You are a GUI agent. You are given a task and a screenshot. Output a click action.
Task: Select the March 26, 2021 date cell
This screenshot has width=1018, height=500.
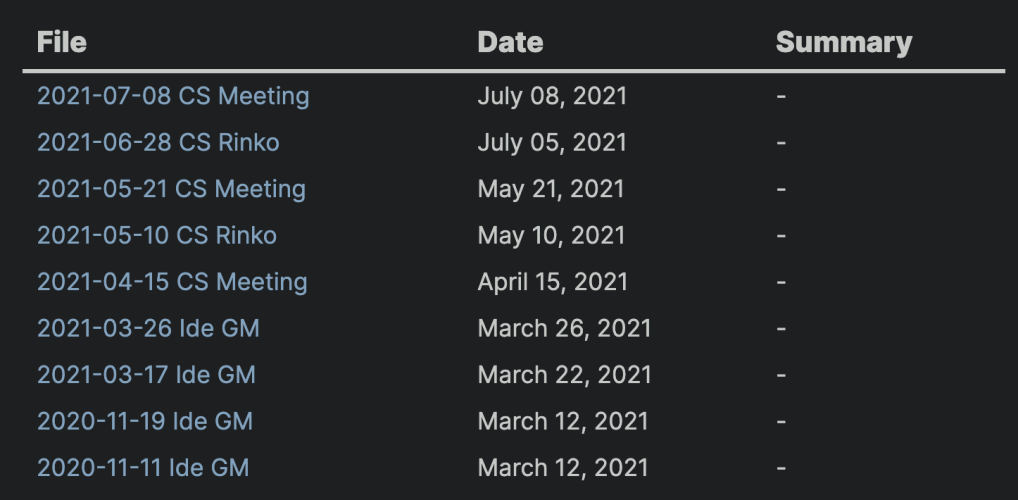(x=564, y=329)
